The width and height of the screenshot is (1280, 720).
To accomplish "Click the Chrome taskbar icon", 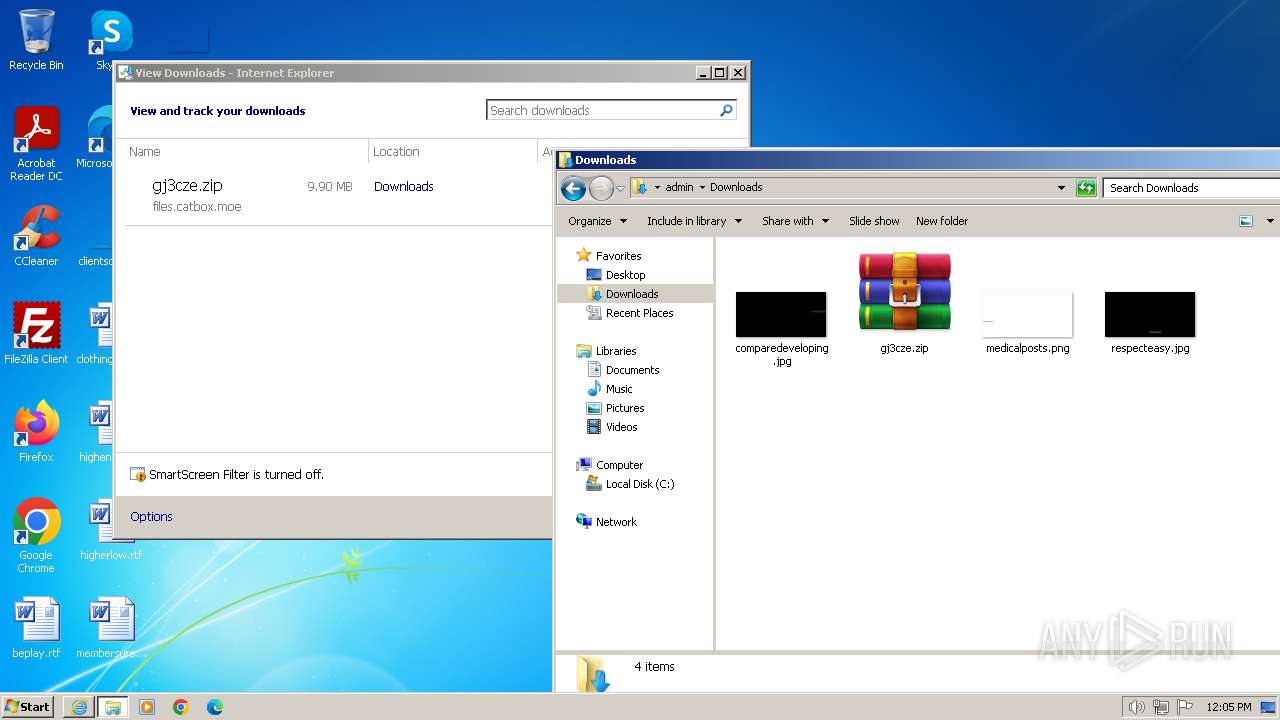I will tap(181, 707).
